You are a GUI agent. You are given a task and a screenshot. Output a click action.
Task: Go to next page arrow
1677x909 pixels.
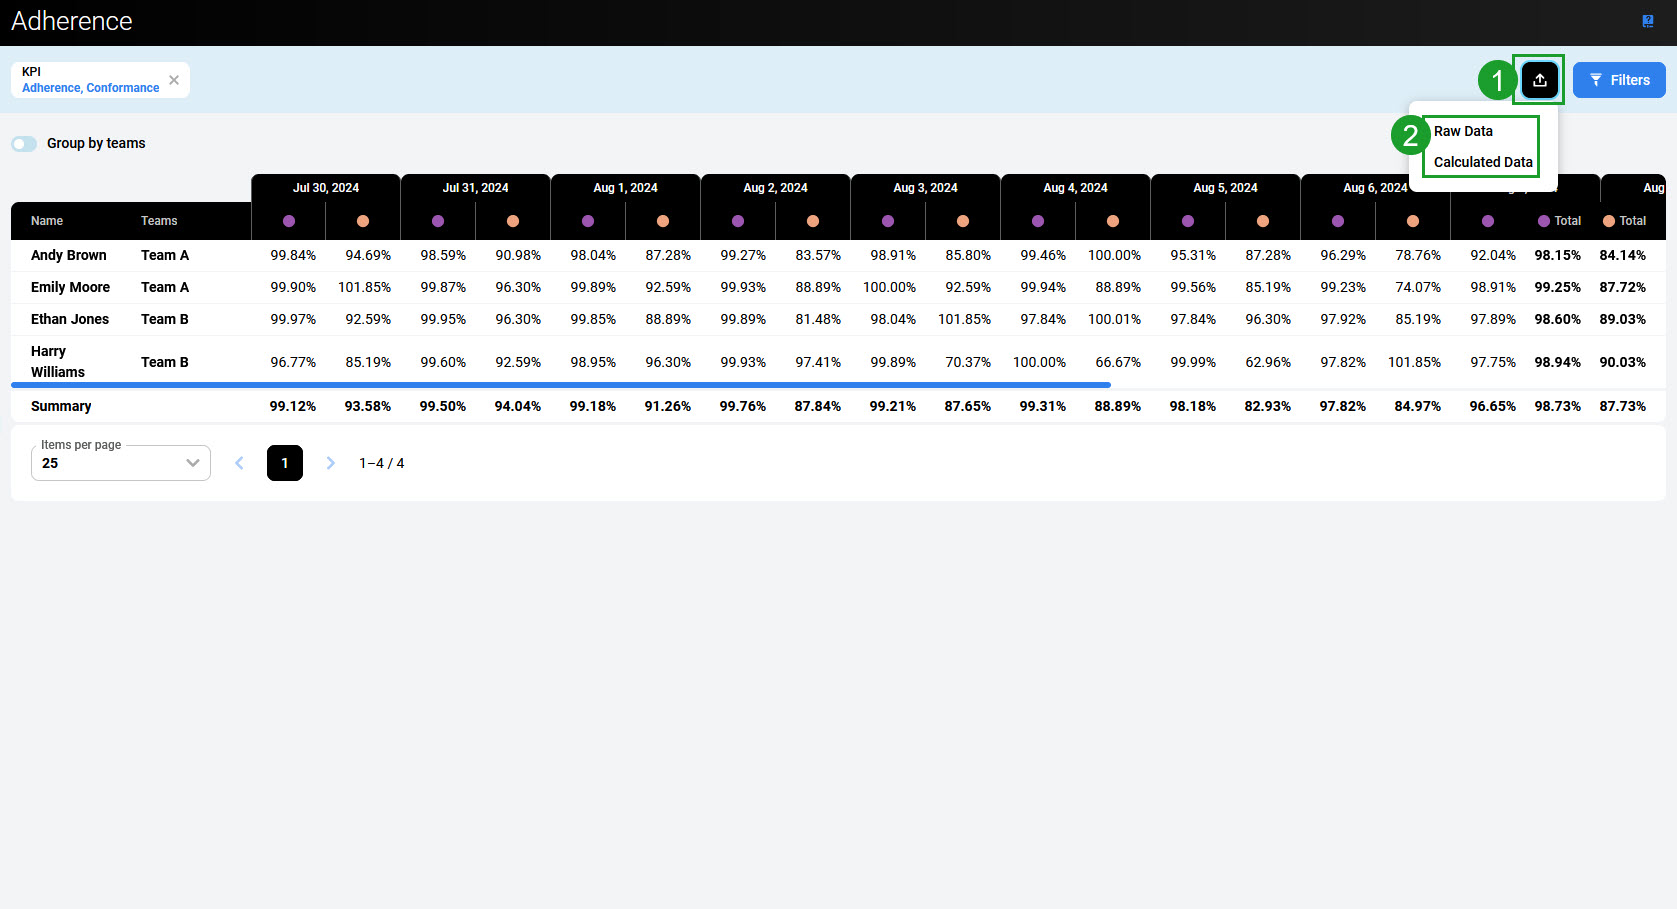click(x=331, y=463)
